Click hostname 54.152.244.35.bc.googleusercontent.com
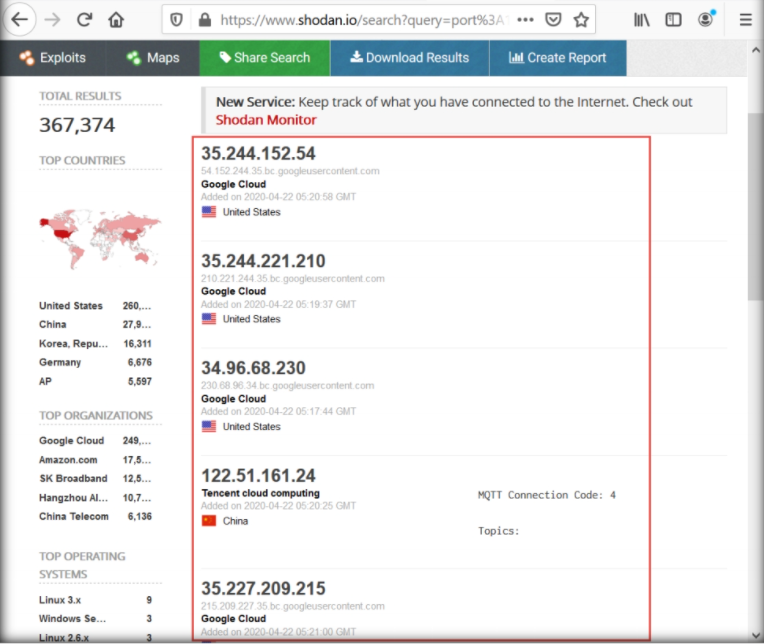The width and height of the screenshot is (764, 644). [290, 171]
